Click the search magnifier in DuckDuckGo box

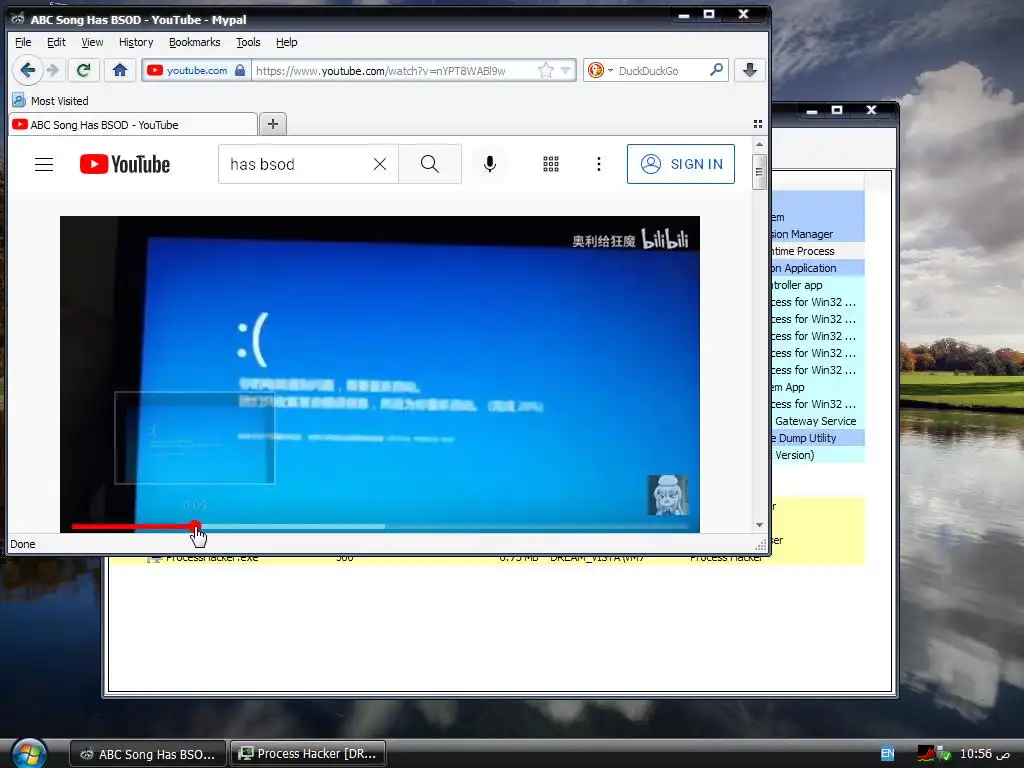(716, 70)
